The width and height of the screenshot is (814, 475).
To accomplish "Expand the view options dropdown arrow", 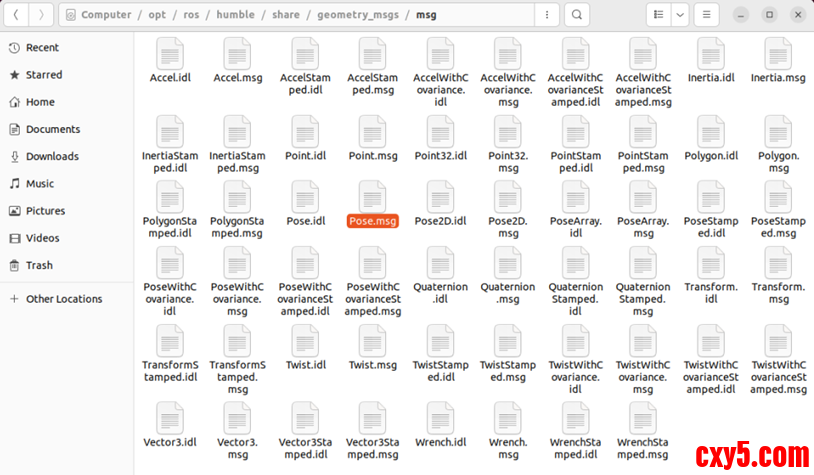I will (x=680, y=15).
